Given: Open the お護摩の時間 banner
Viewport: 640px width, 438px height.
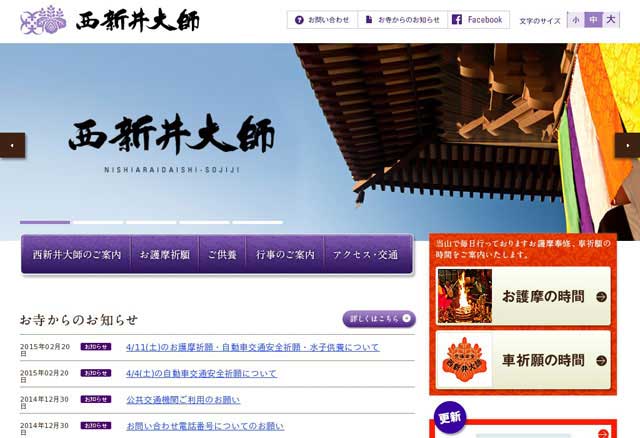Looking at the screenshot, I should coord(523,296).
